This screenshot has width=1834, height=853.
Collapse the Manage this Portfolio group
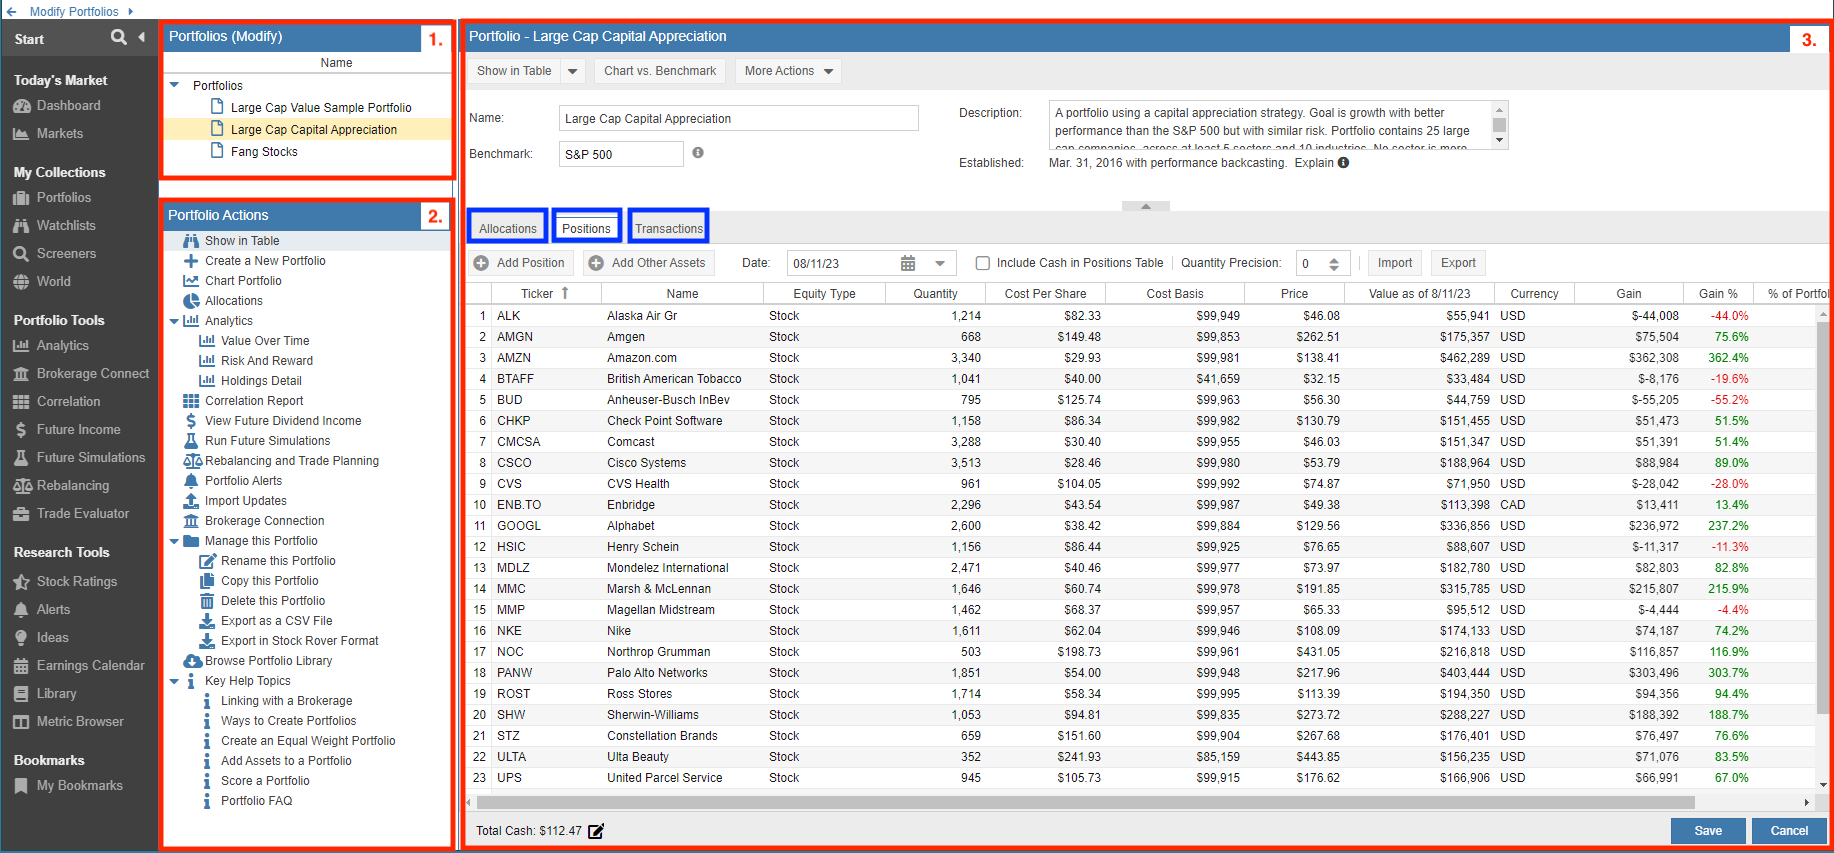(174, 541)
